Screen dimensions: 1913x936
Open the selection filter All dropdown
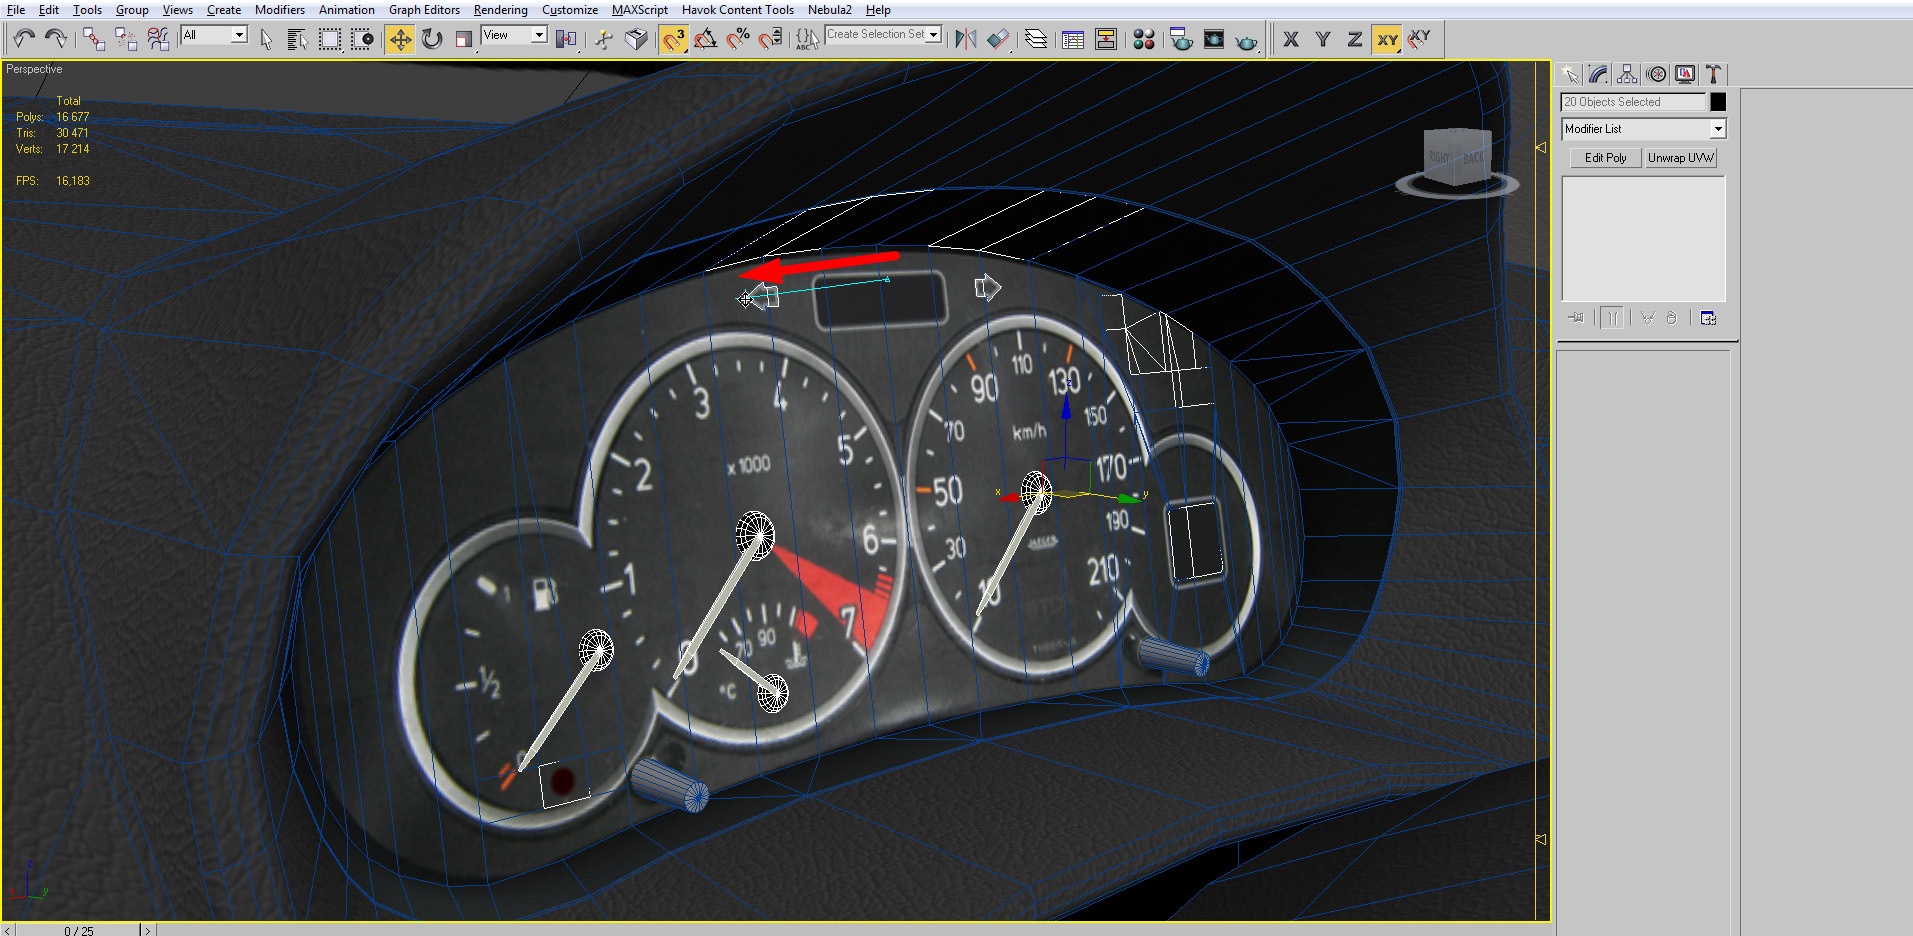pos(239,35)
